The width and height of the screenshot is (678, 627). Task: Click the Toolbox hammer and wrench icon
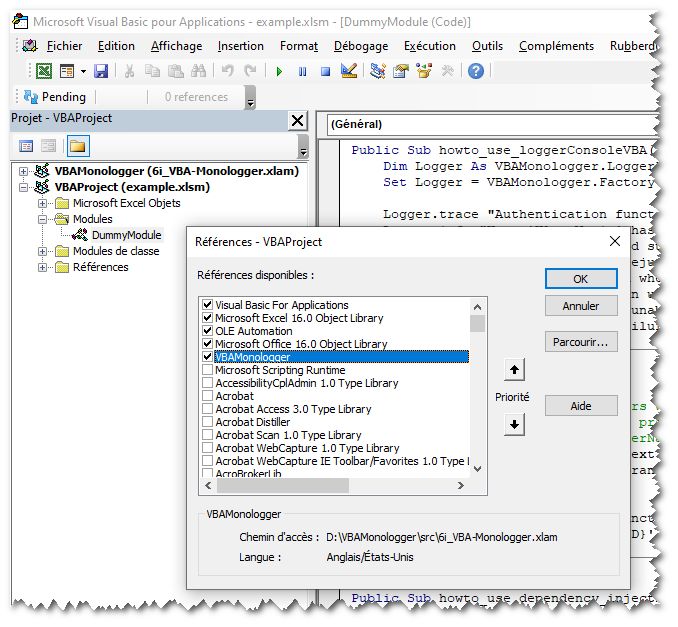coord(447,71)
